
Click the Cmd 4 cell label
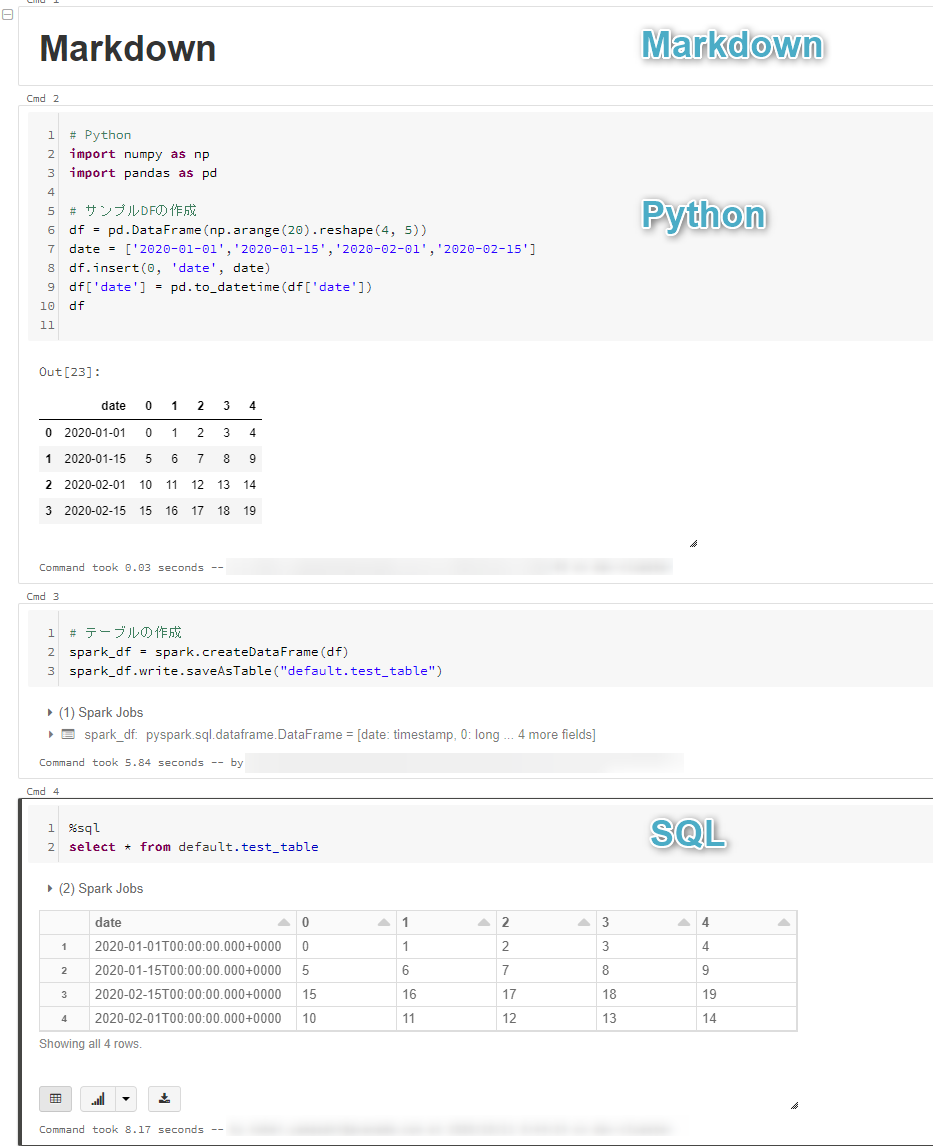click(x=43, y=792)
